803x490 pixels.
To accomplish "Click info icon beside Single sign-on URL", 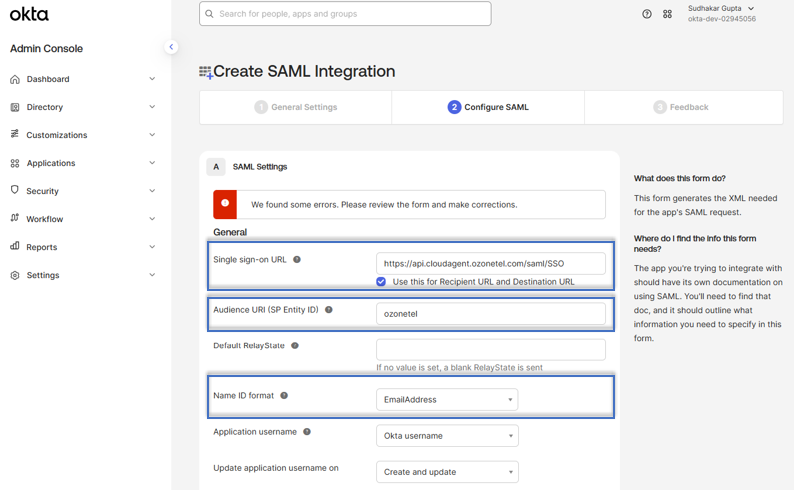I will click(297, 260).
